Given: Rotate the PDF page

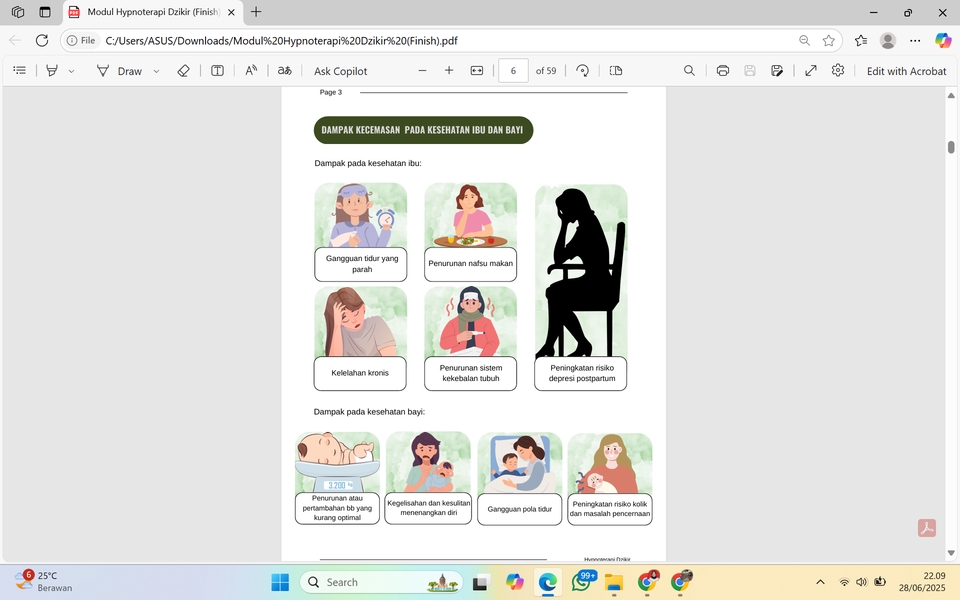Looking at the screenshot, I should (582, 70).
